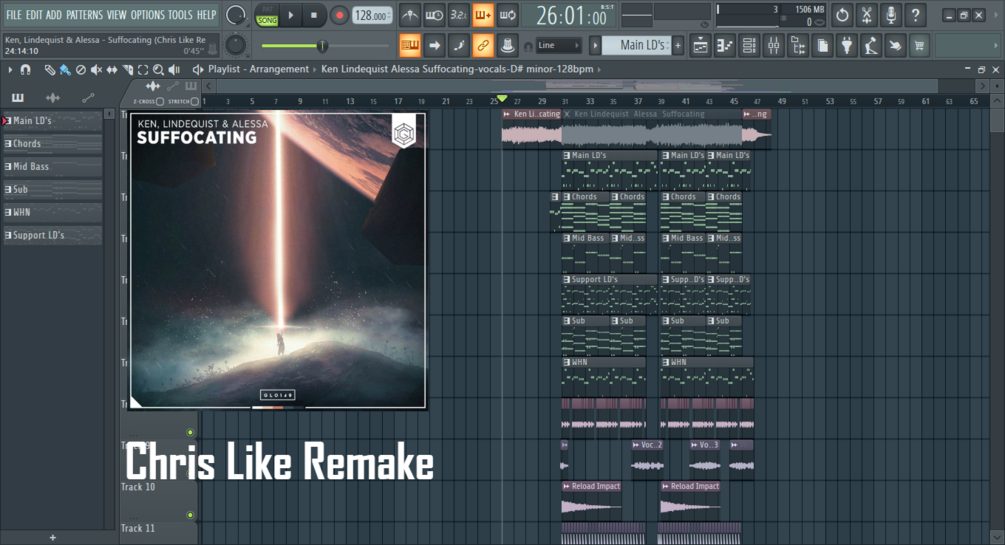Toggle typing keyboard to piano
The image size is (1005, 545).
(x=410, y=45)
